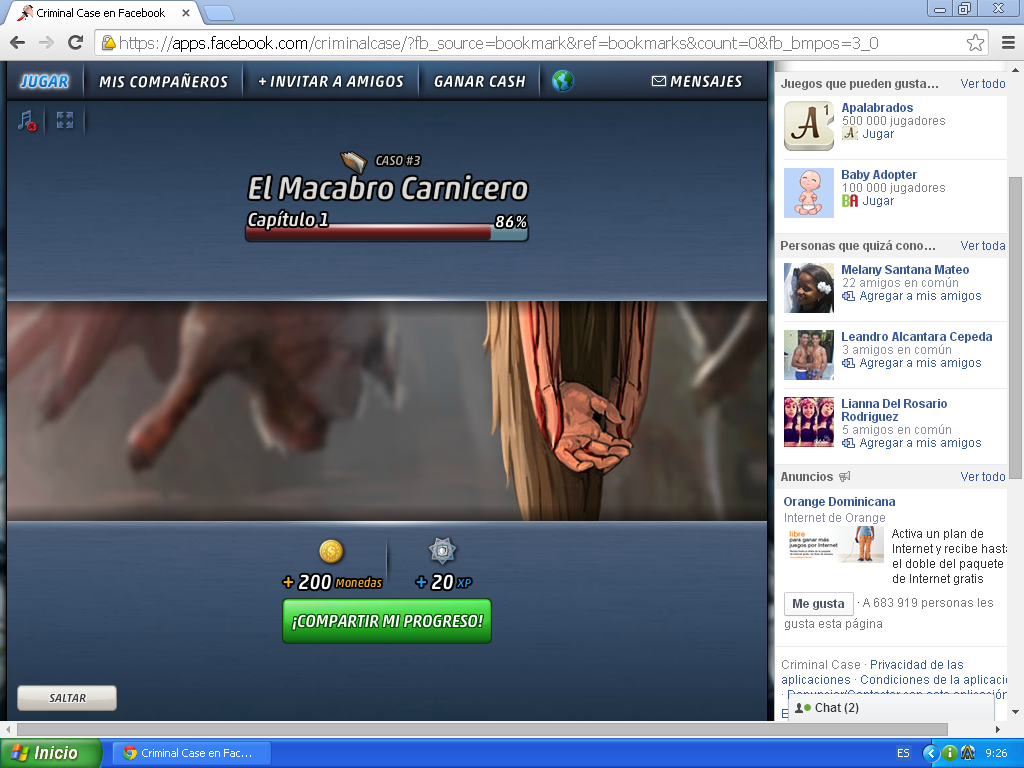Click the police badge XP icon
This screenshot has height=768, width=1024.
(442, 551)
